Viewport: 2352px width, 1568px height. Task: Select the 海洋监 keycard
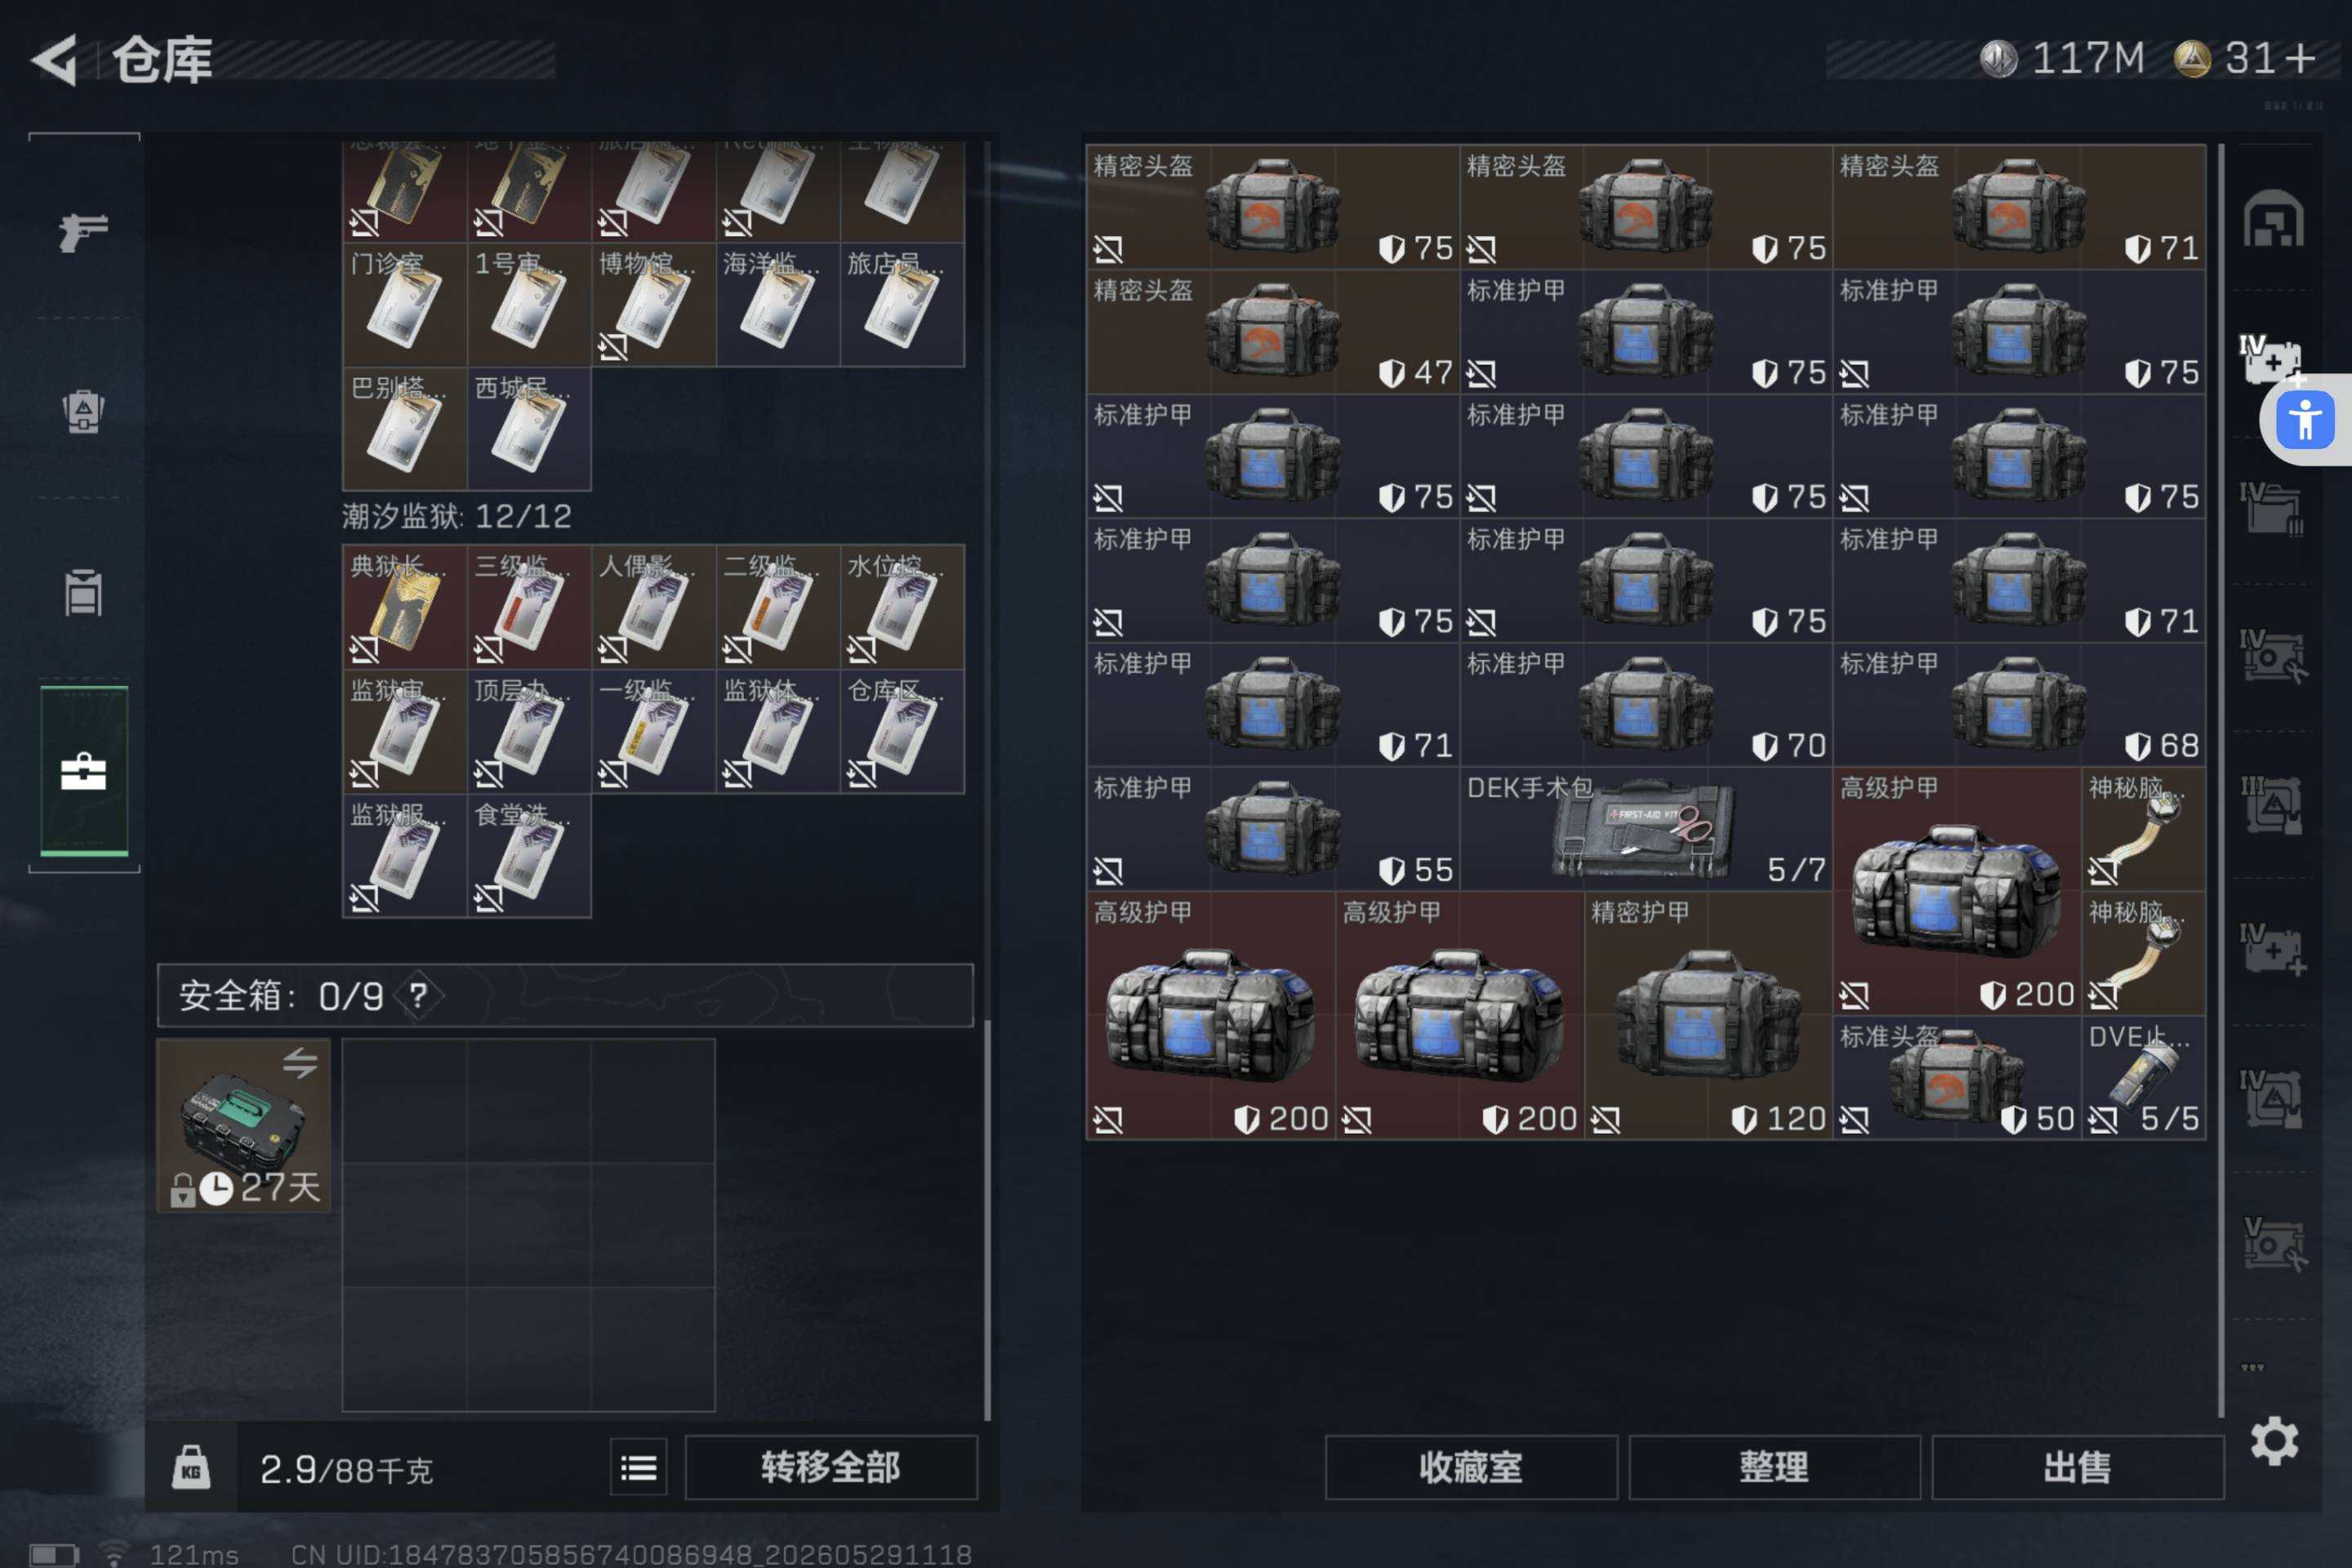[778, 304]
